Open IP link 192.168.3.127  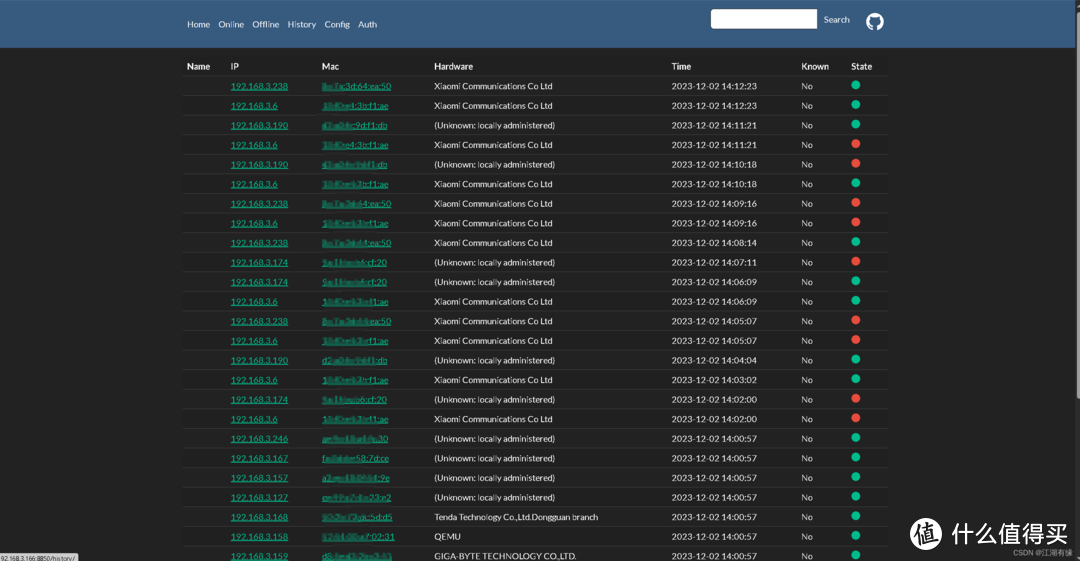tap(259, 498)
